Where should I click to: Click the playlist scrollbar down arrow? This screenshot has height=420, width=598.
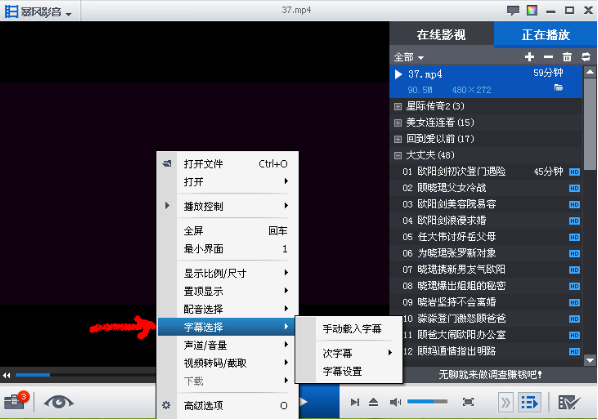(590, 360)
